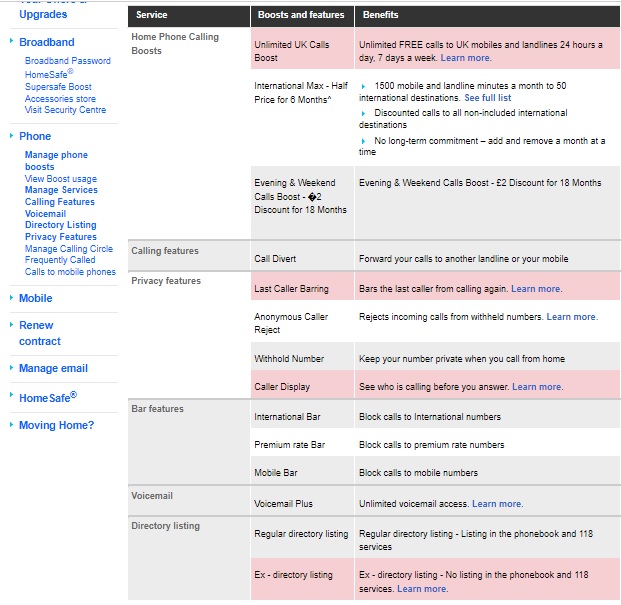Collapse the Phone sidebar section arrow

(11, 136)
